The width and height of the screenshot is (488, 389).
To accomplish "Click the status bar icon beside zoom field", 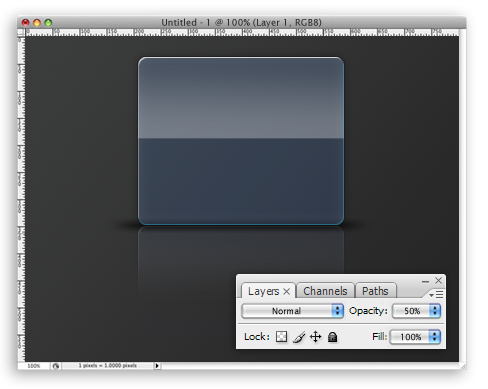I will pos(56,366).
